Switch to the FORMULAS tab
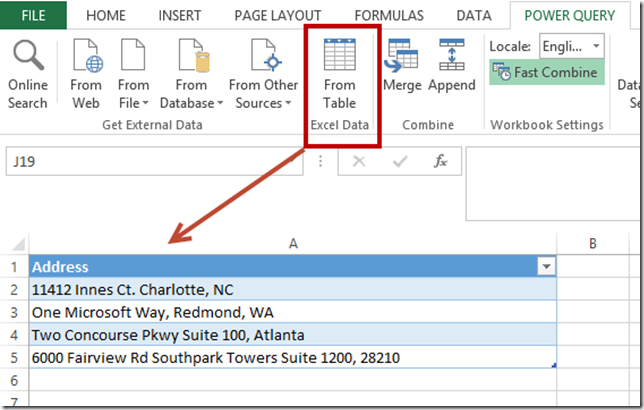This screenshot has height=410, width=644. (x=389, y=16)
